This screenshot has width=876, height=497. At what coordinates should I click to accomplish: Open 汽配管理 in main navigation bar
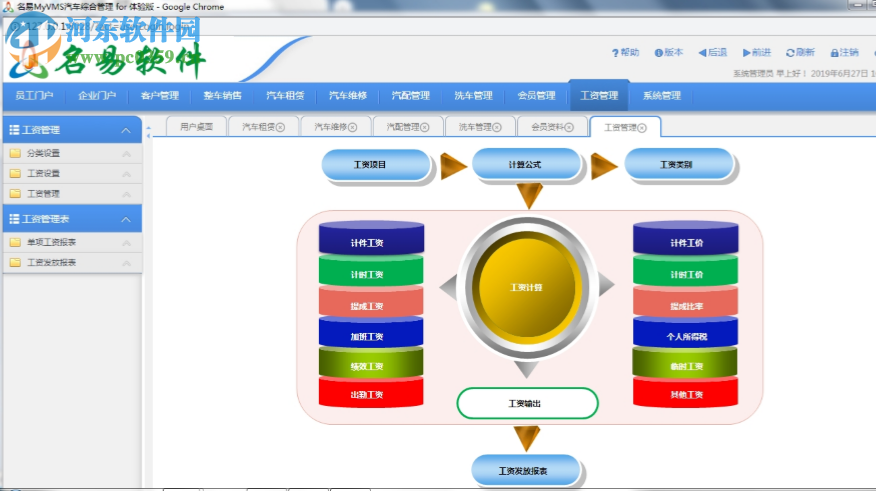point(411,96)
